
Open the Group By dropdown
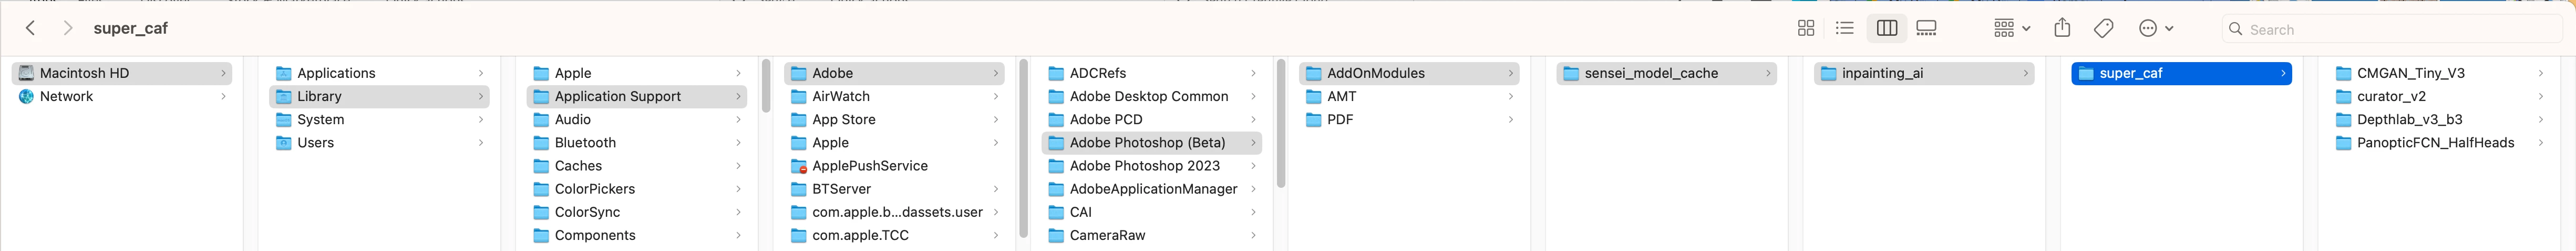tap(2011, 28)
